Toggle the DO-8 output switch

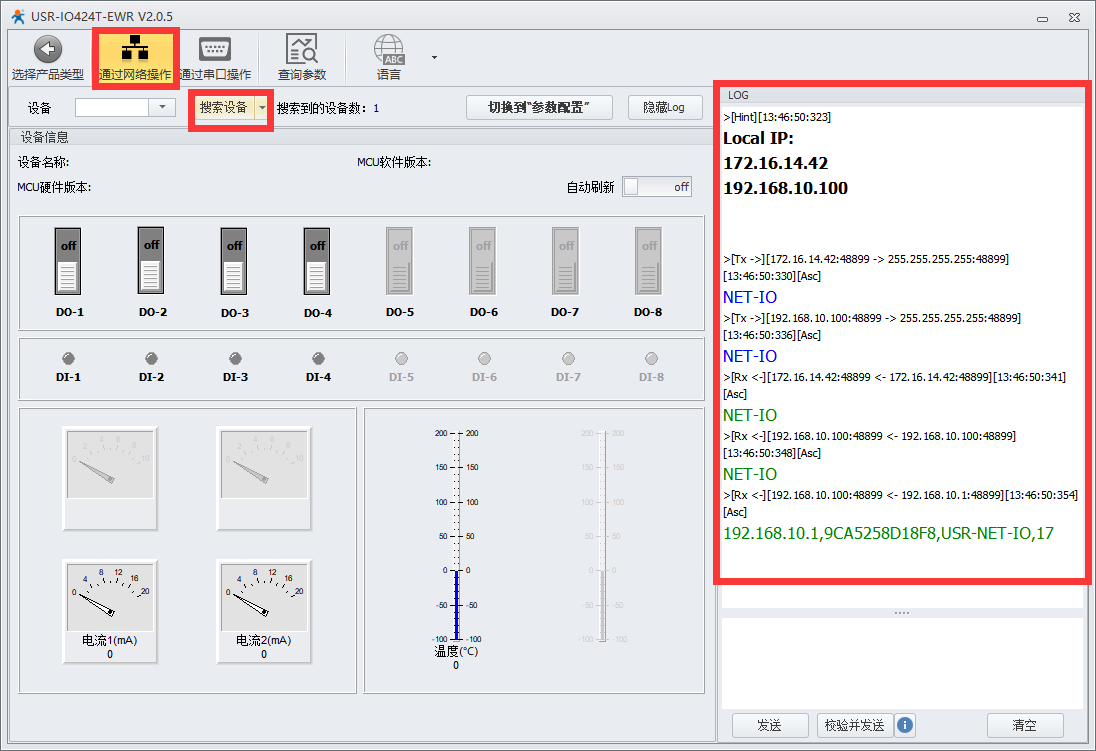click(x=649, y=261)
